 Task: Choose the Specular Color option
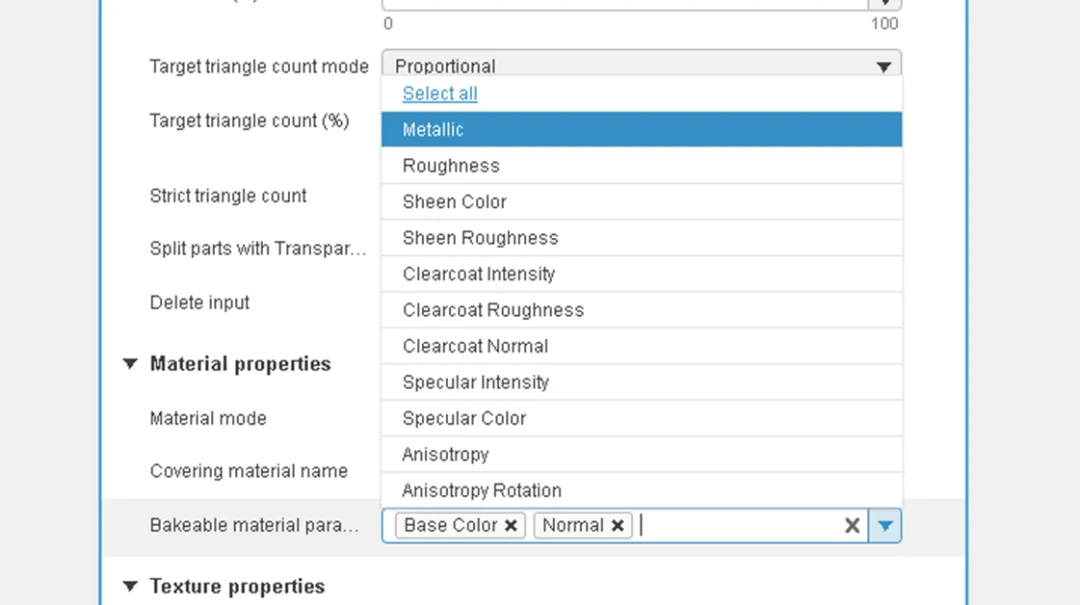(x=464, y=418)
